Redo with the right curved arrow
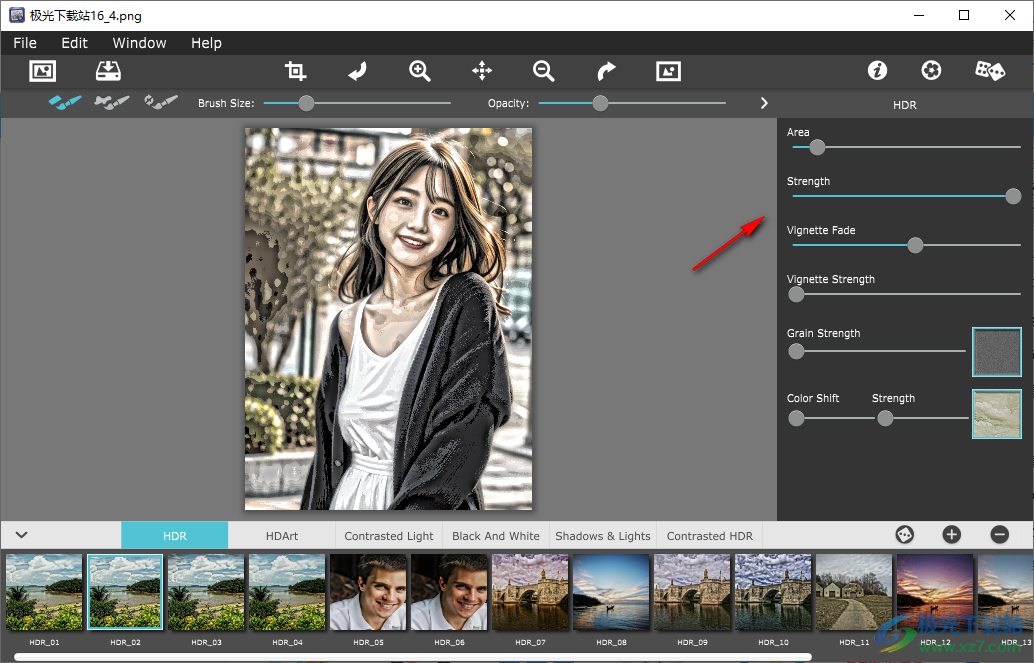This screenshot has height=663, width=1034. point(606,71)
